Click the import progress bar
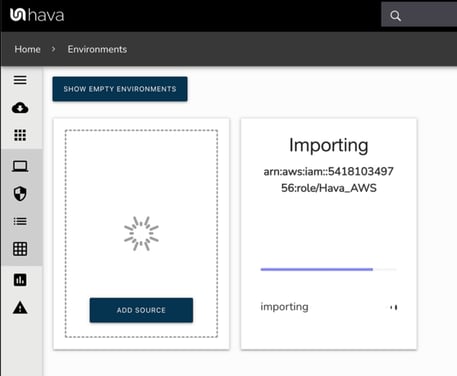457x376 pixels. (x=328, y=269)
